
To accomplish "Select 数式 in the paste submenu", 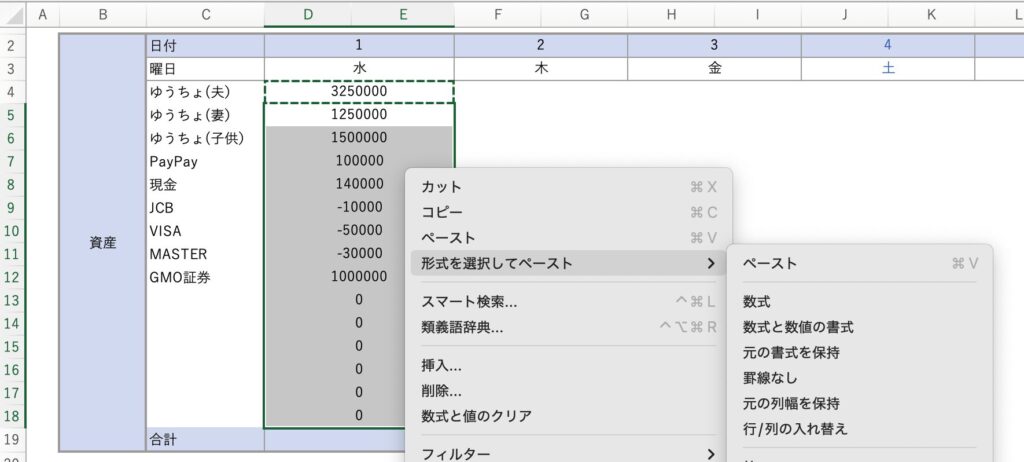I will click(x=757, y=301).
